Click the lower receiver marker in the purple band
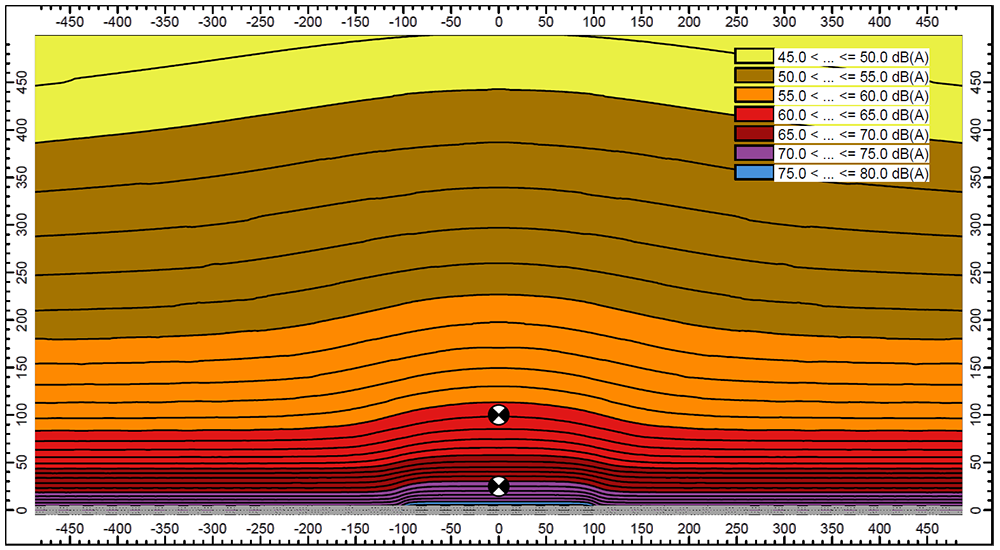1000x550 pixels. [498, 486]
